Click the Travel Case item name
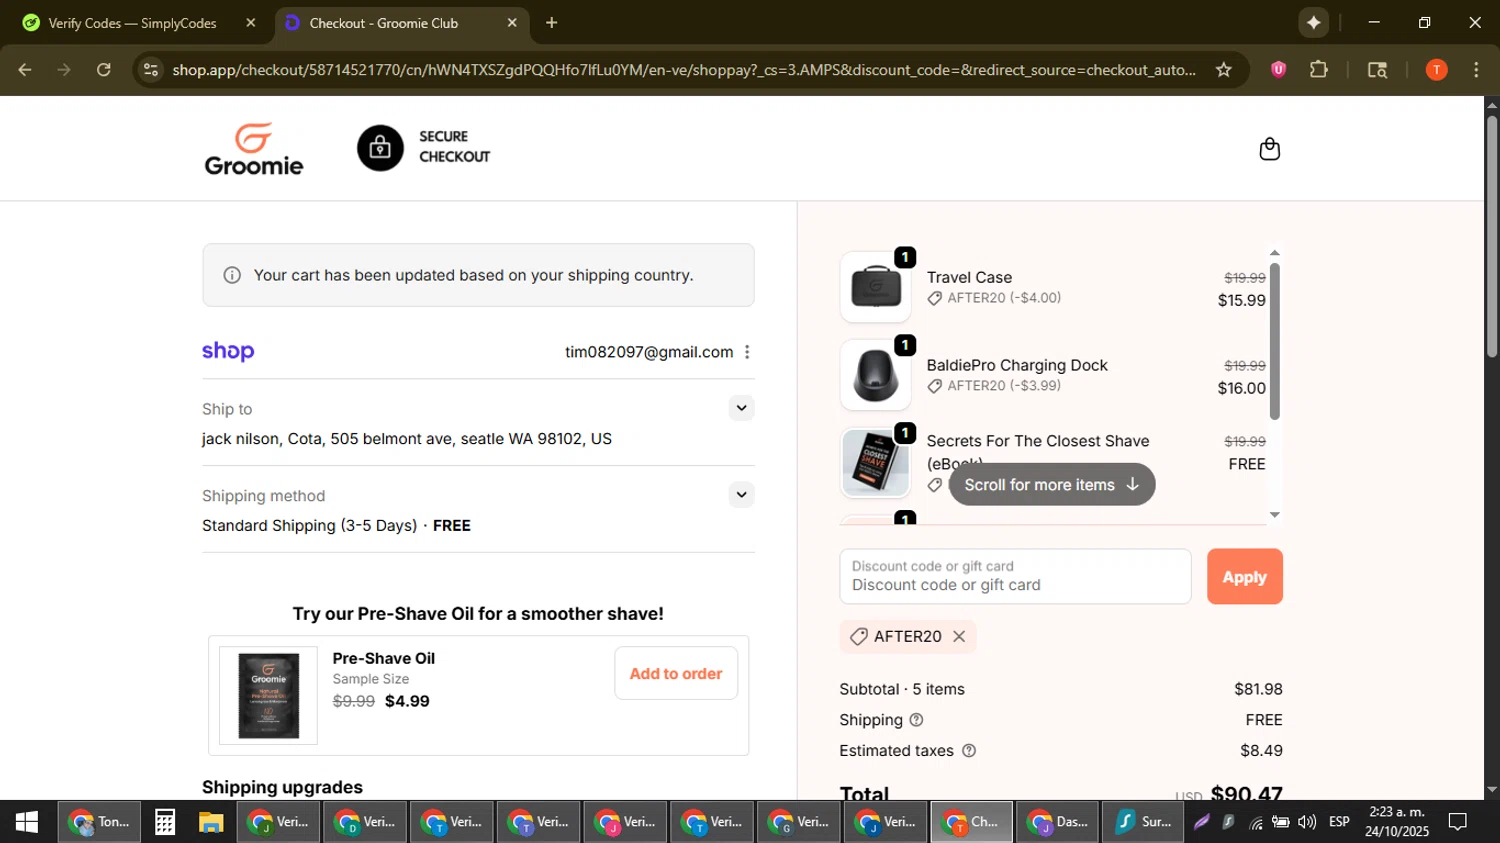 [x=969, y=278]
